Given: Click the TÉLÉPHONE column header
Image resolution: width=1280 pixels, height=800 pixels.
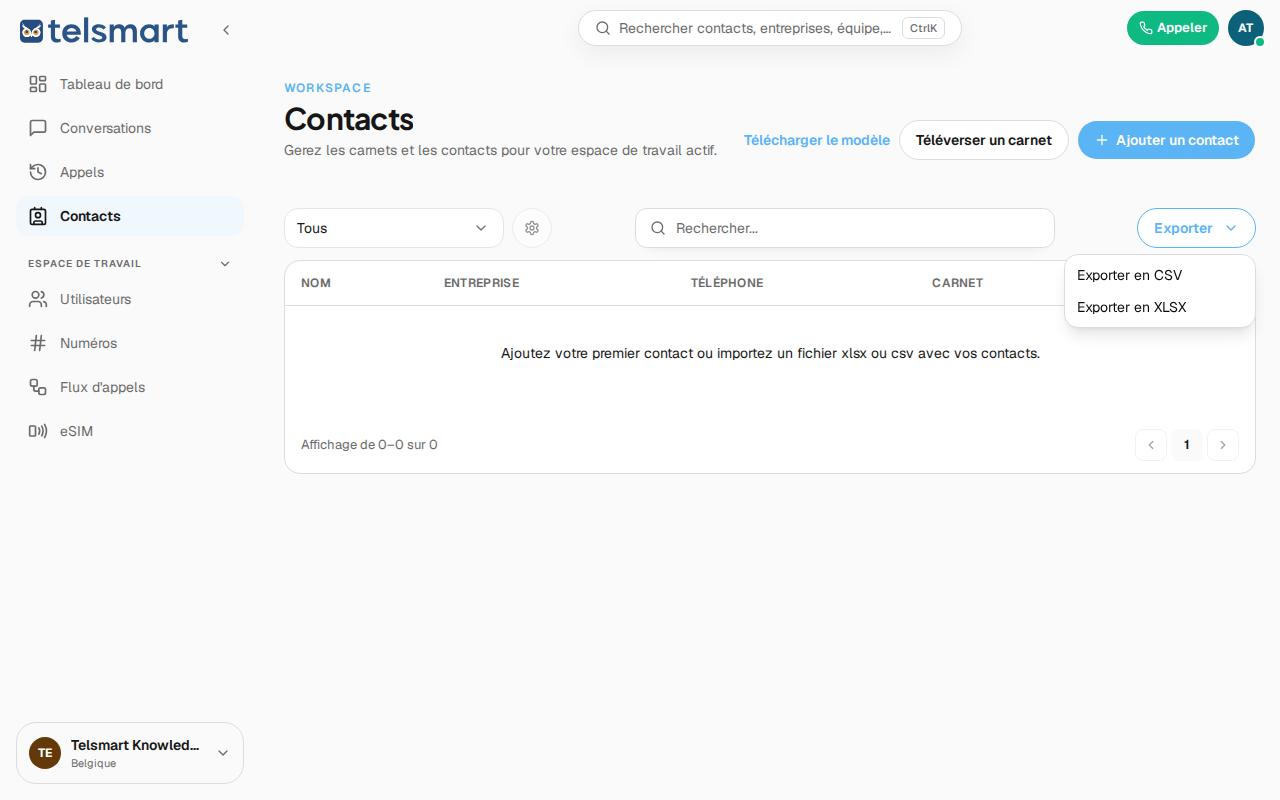Looking at the screenshot, I should 727,283.
